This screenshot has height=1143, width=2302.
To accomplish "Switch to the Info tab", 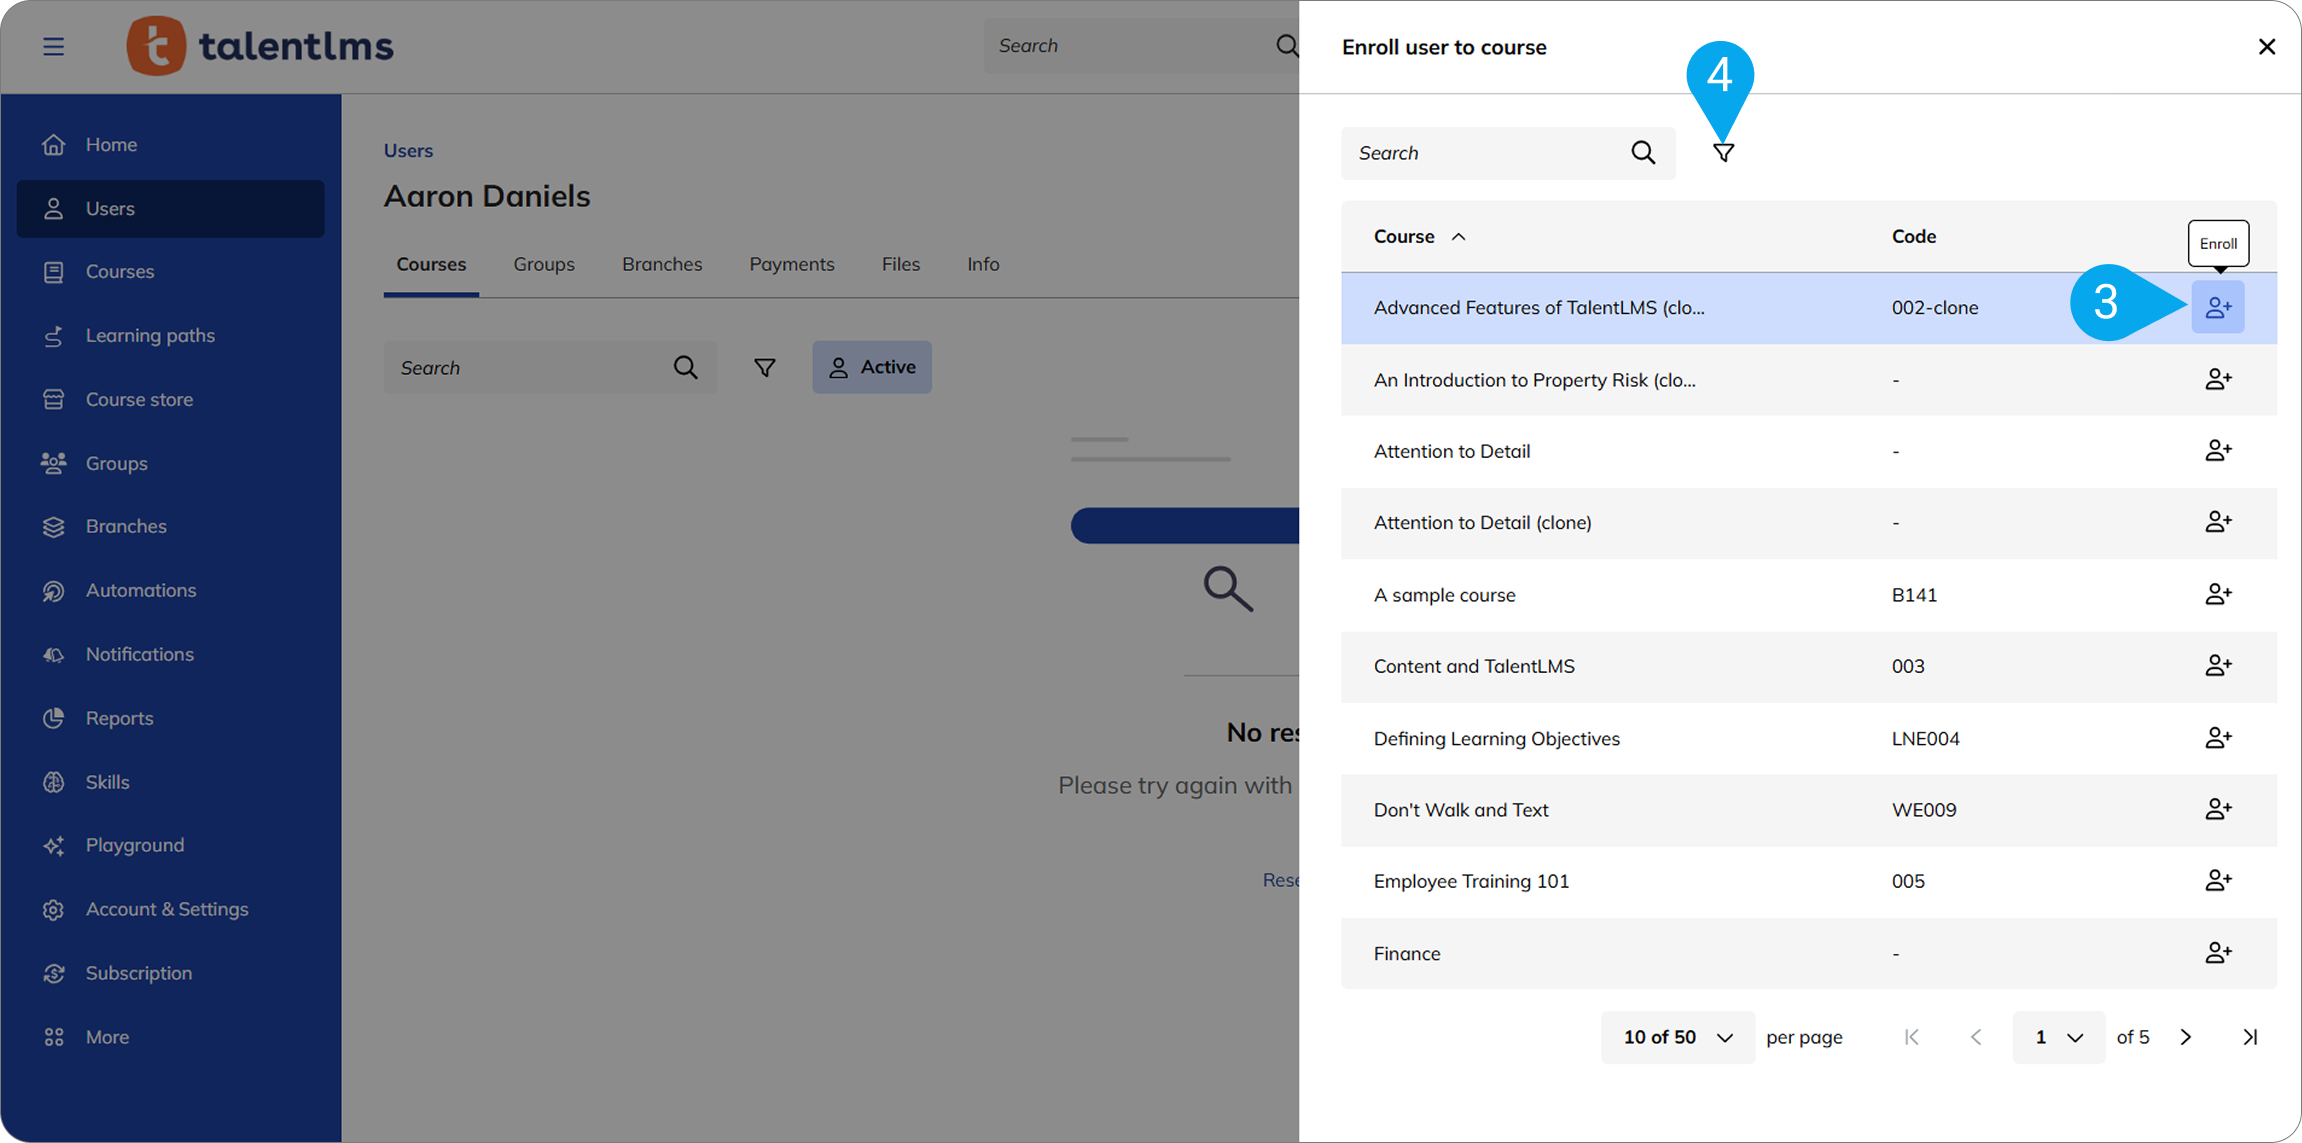I will point(983,264).
